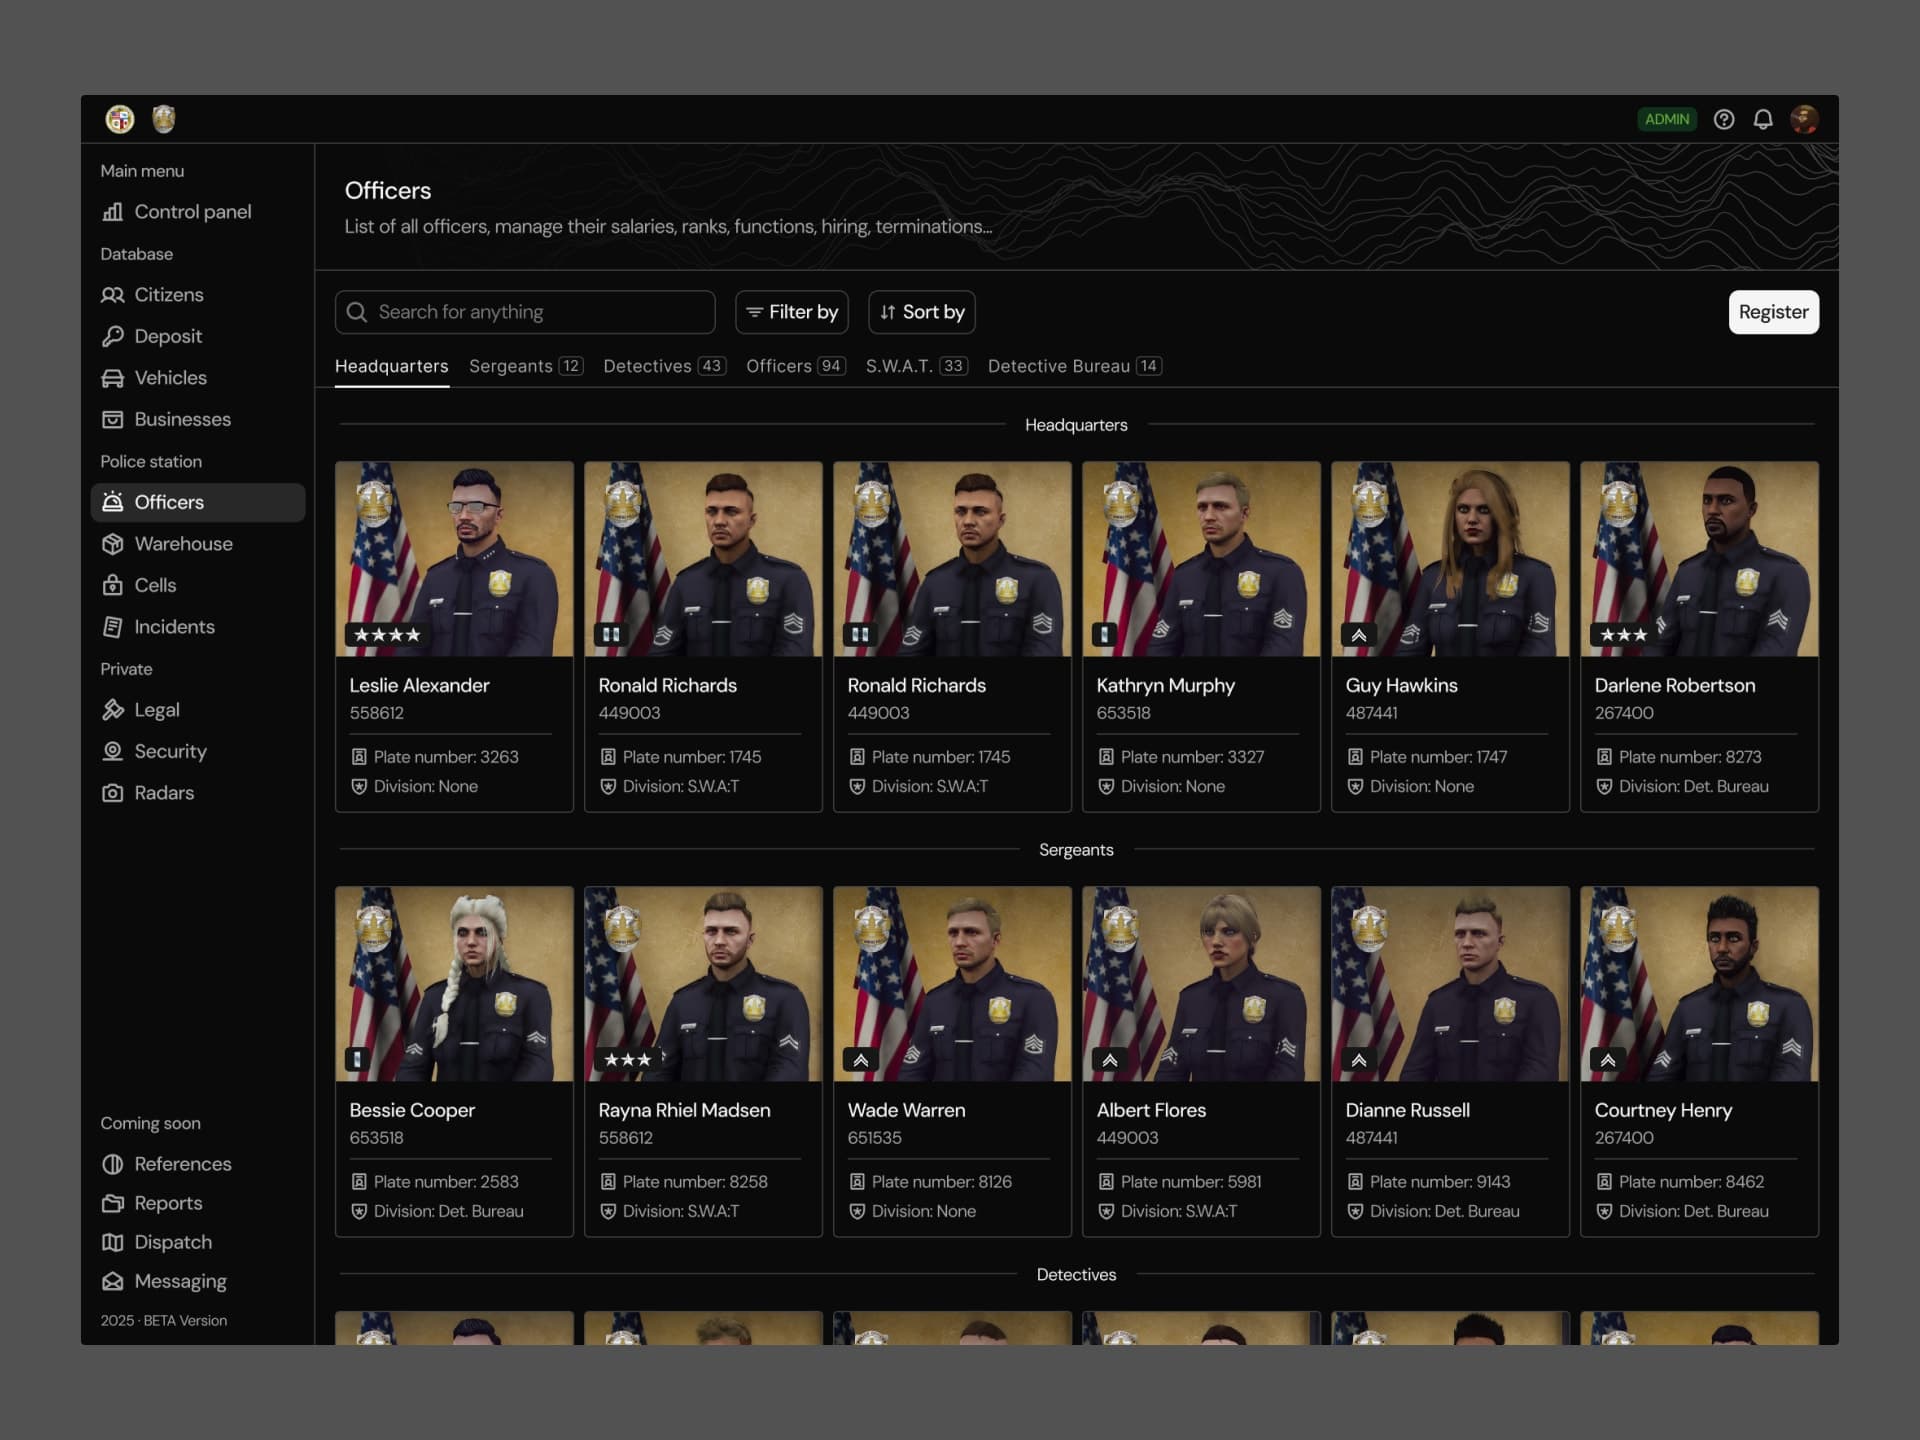
Task: Click the police badge logo in header
Action: coord(164,119)
